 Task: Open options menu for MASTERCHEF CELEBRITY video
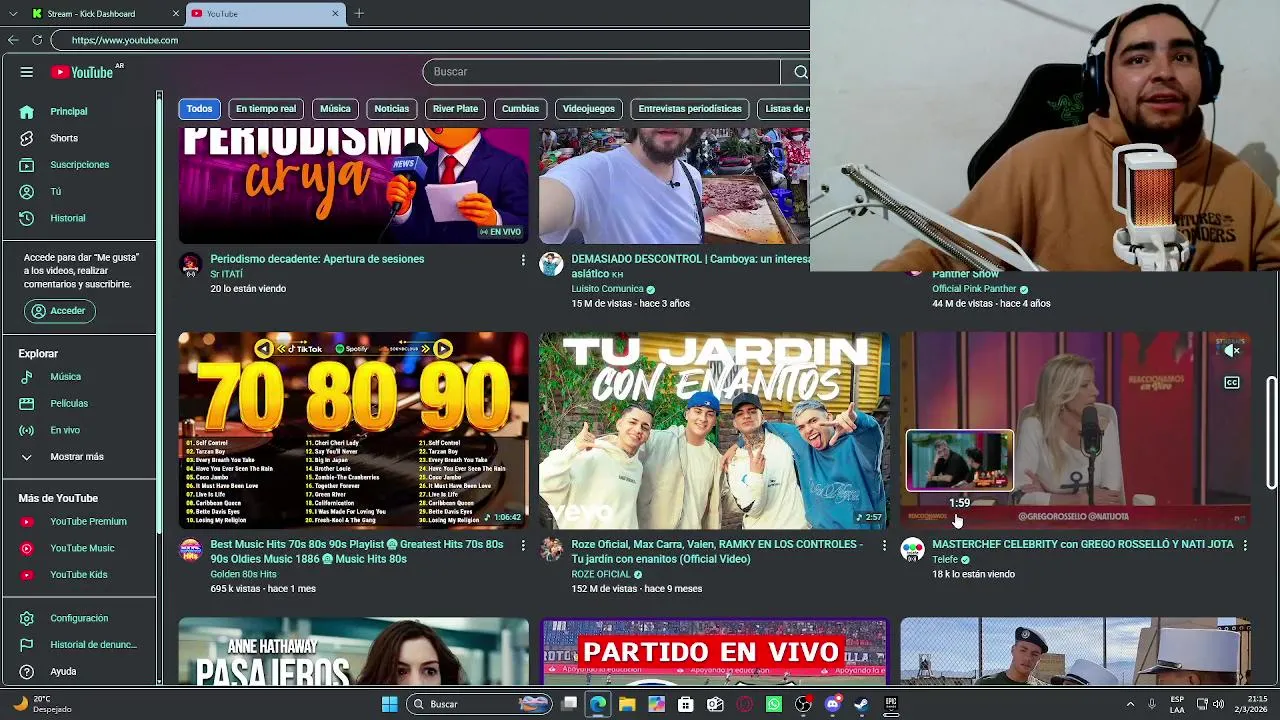1244,545
